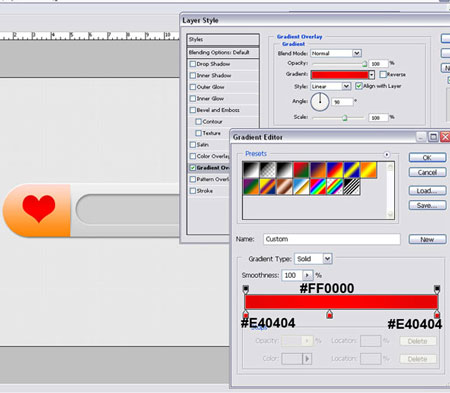Choose the Blue, Red, Yellow gradient preset
This screenshot has width=450, height=393.
(335, 170)
